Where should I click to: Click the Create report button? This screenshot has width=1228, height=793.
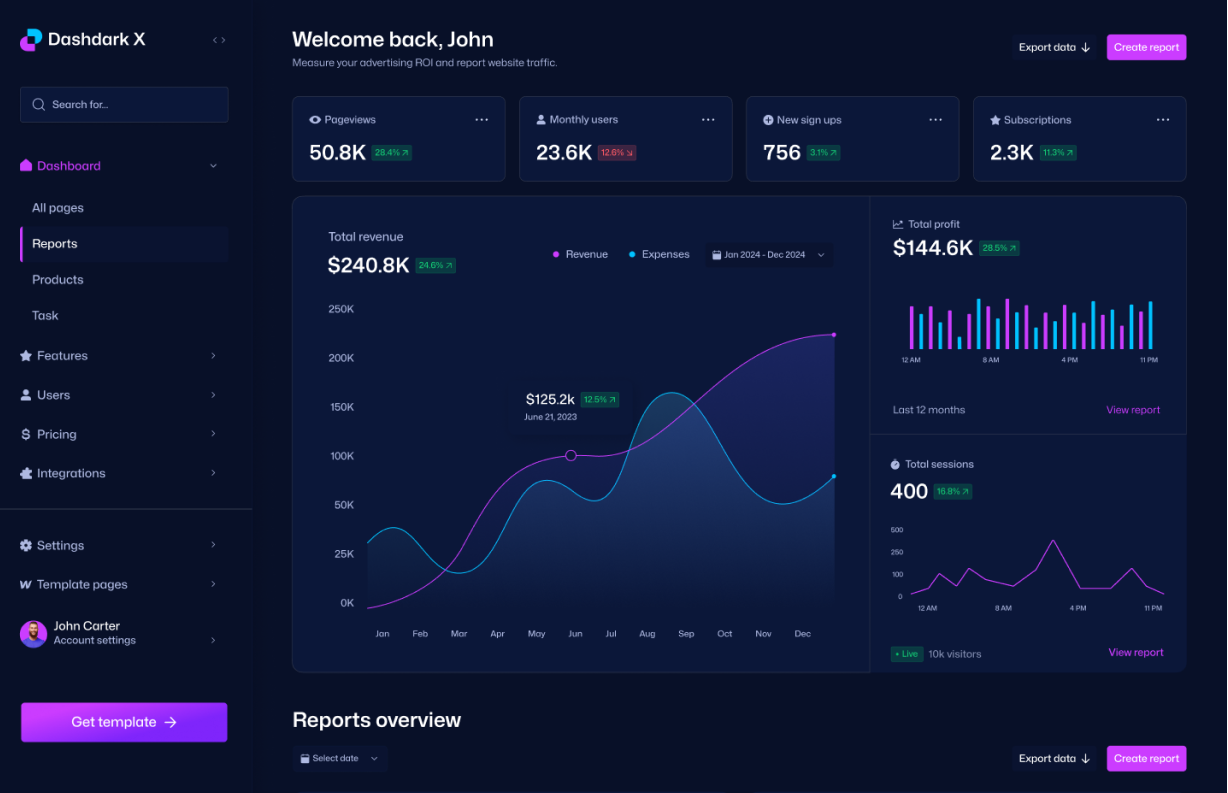click(1146, 47)
